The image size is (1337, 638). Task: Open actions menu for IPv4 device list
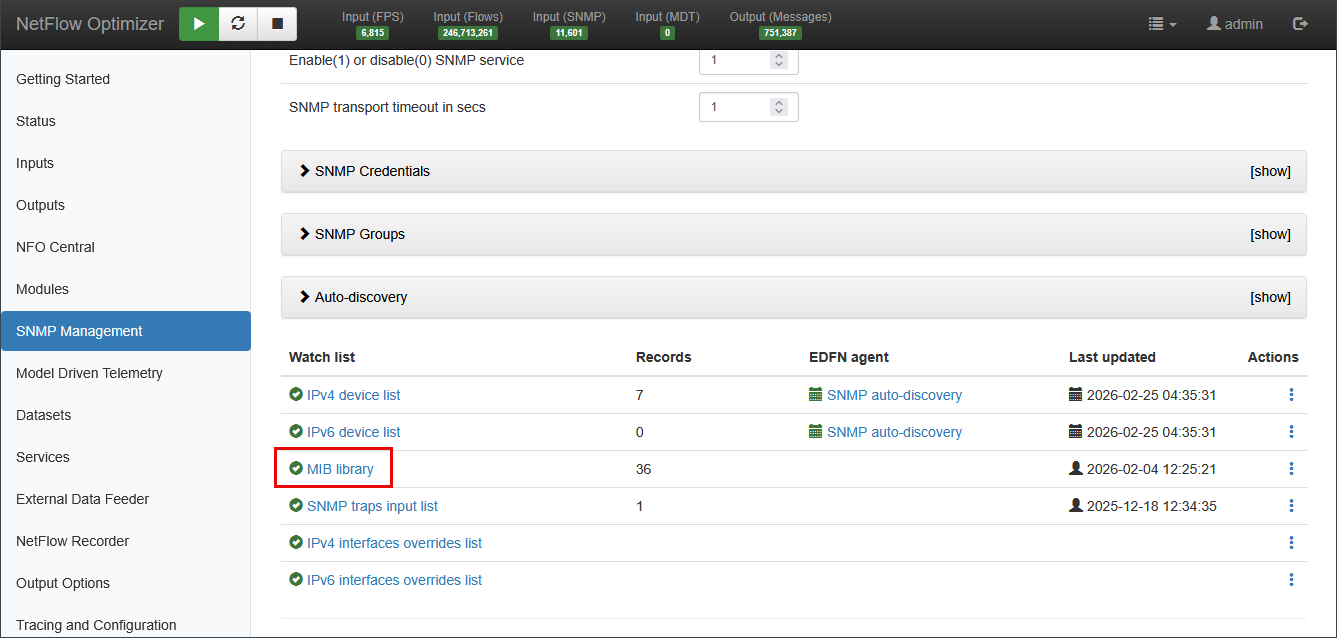(1291, 395)
